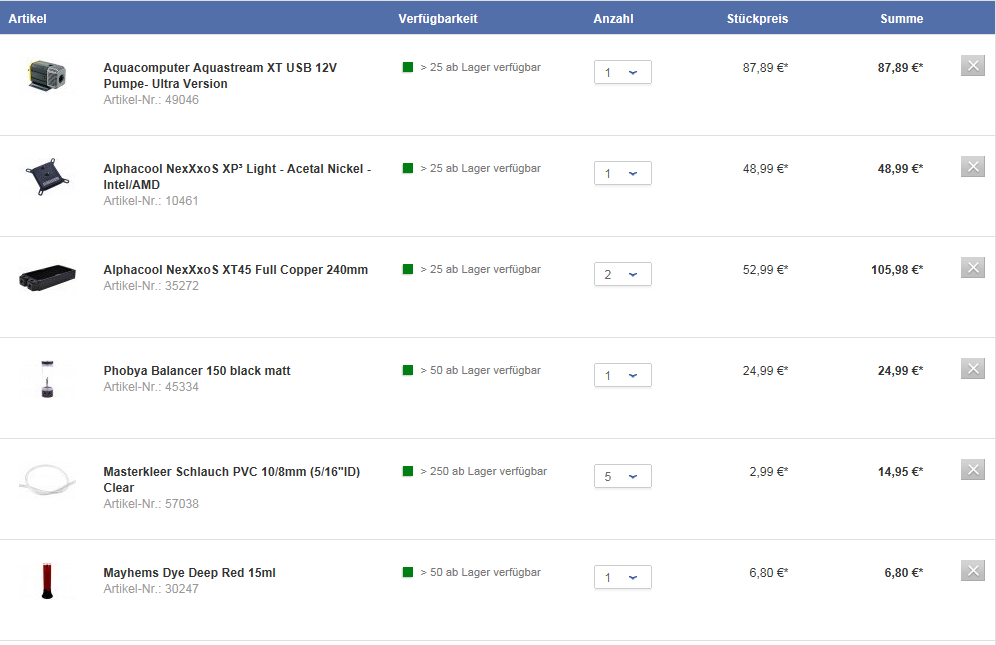This screenshot has width=996, height=645.
Task: Remove Phobya Balancer 150 from cart
Action: [972, 369]
